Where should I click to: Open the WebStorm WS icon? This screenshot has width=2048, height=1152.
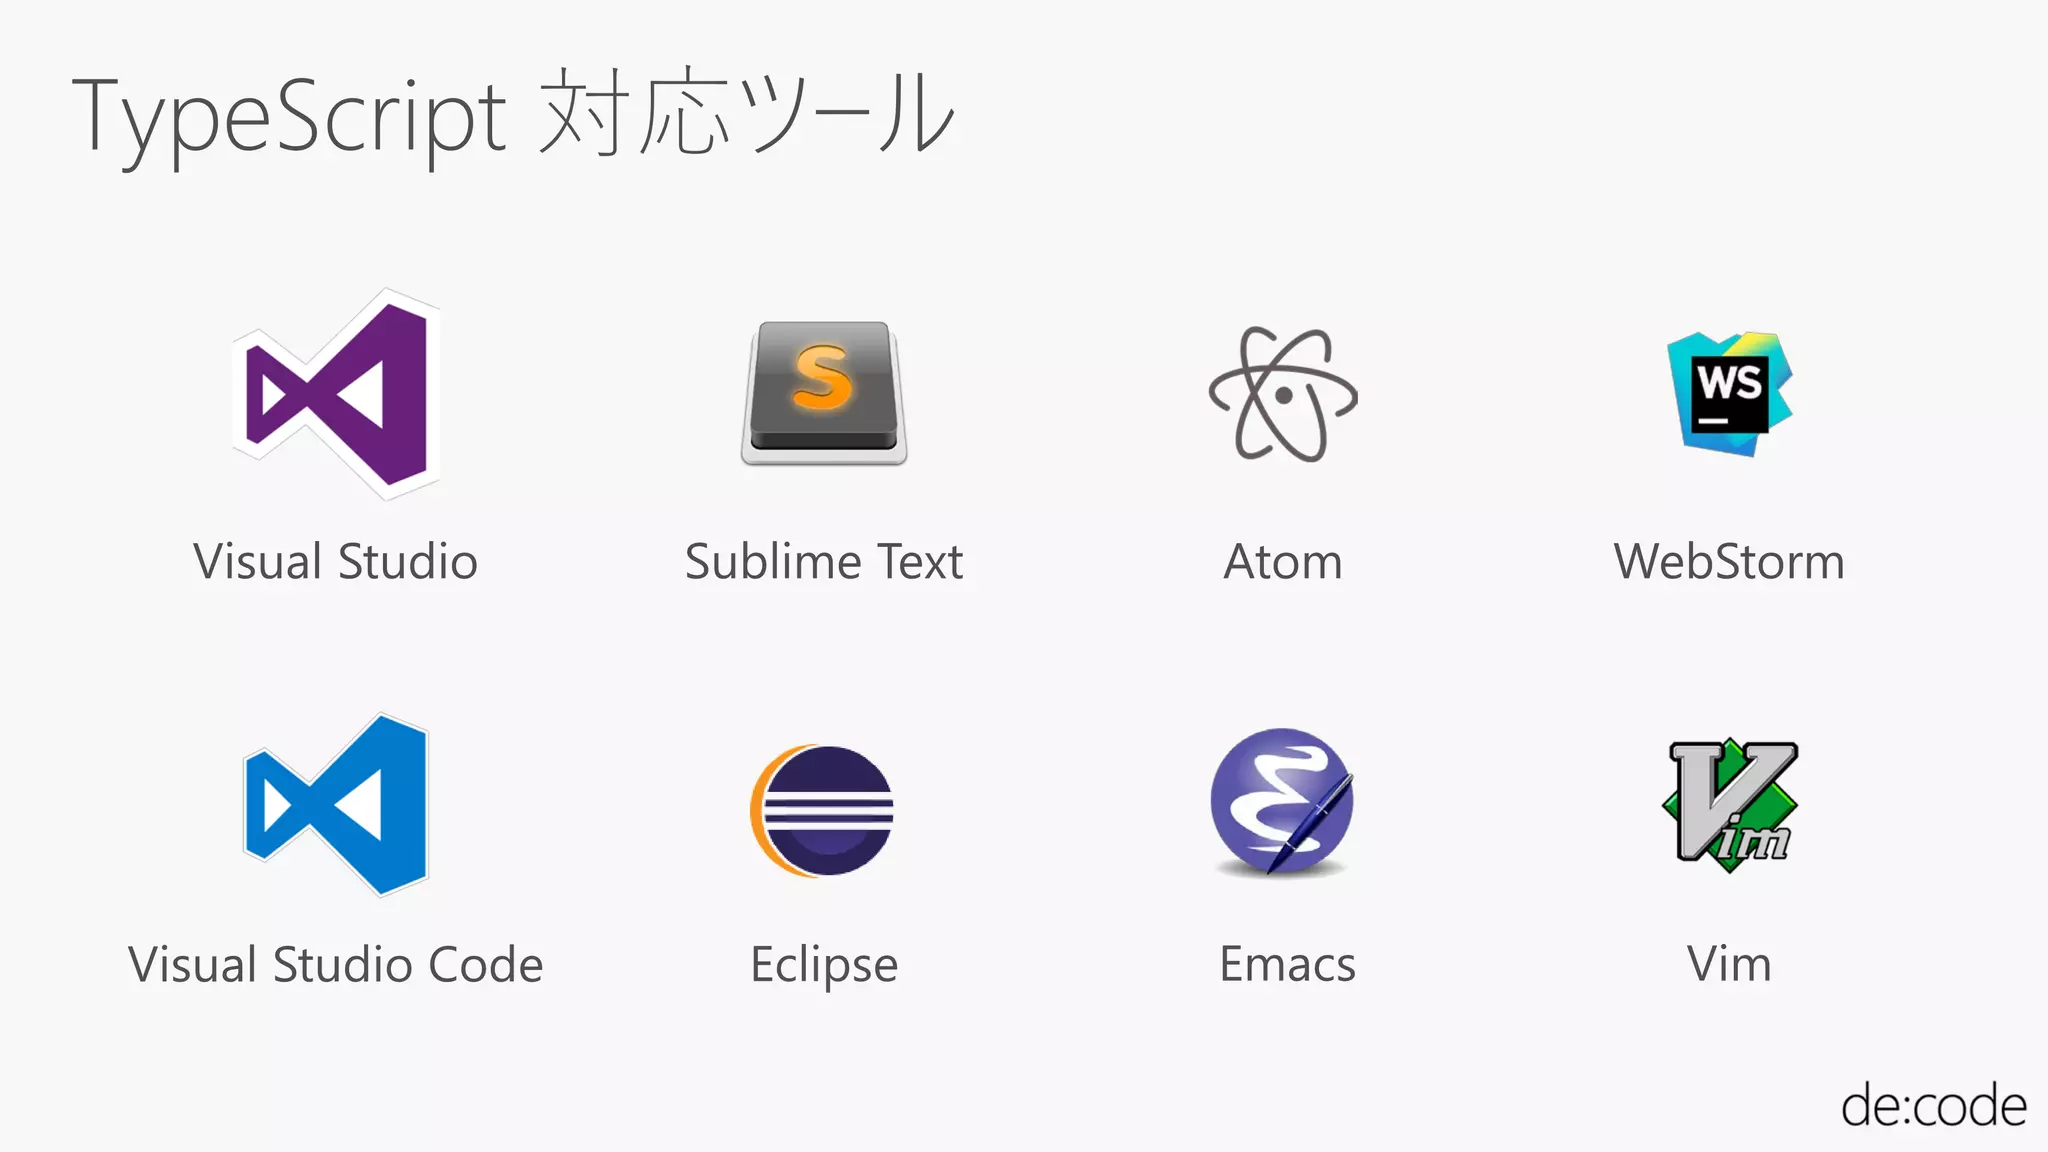tap(1730, 393)
